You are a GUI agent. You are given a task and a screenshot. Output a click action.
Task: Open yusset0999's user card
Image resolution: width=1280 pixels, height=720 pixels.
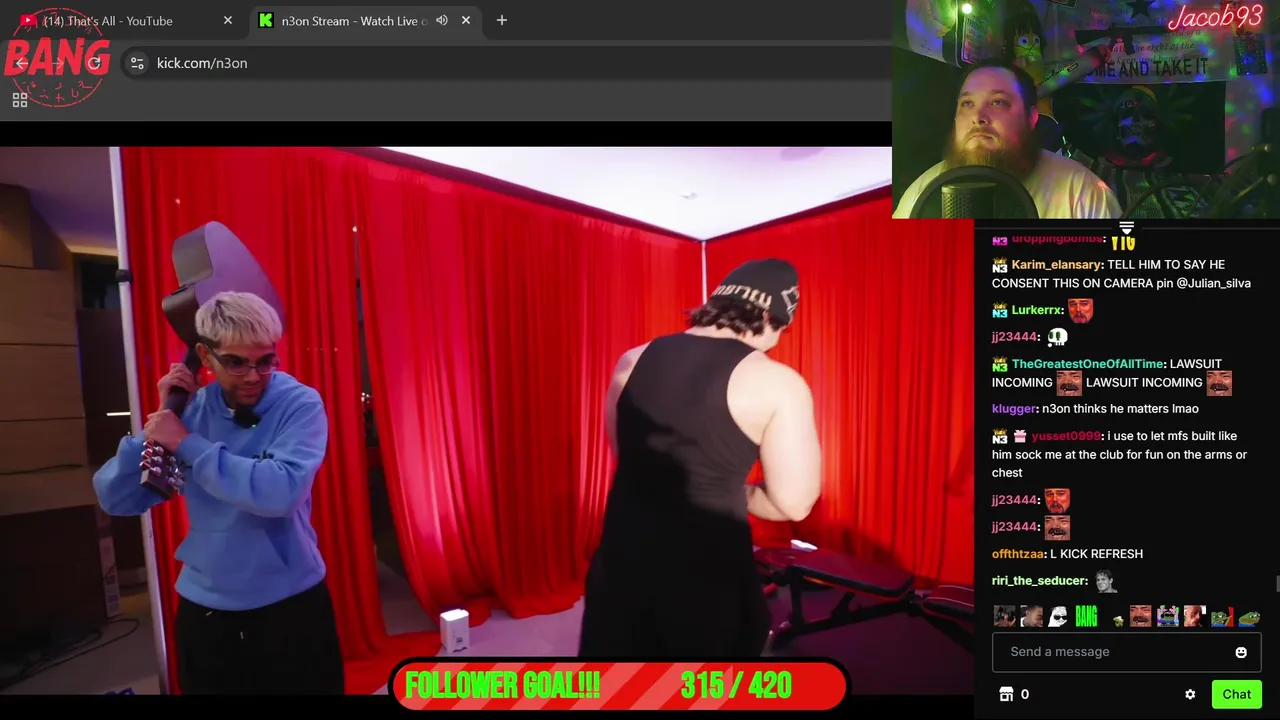click(x=1065, y=436)
